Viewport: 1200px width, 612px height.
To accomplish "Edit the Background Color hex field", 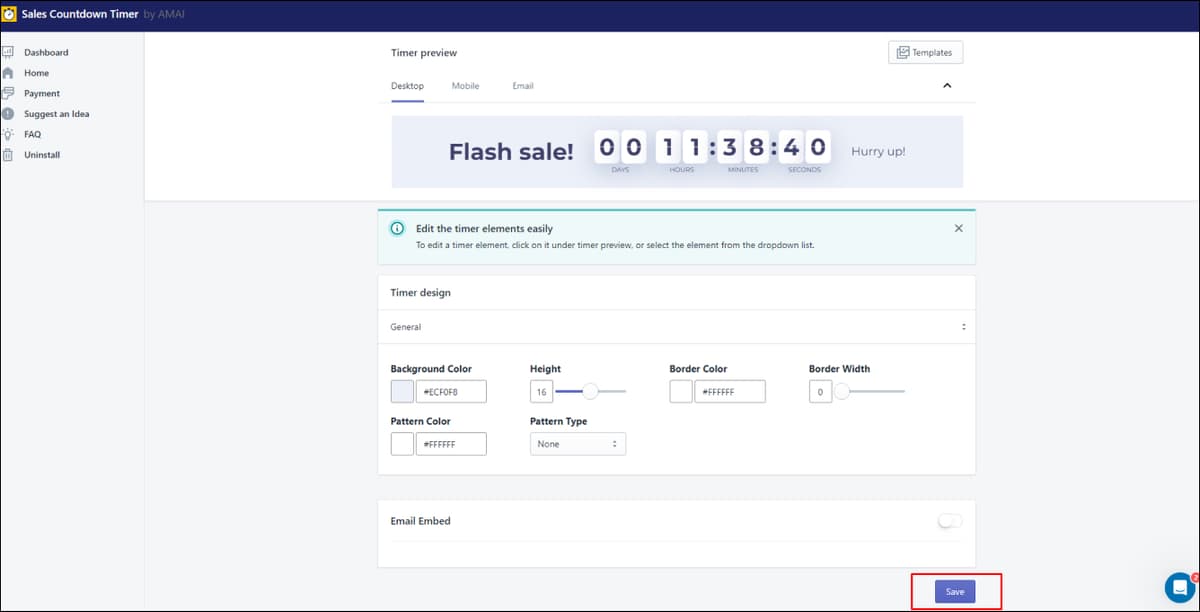I will (x=451, y=391).
